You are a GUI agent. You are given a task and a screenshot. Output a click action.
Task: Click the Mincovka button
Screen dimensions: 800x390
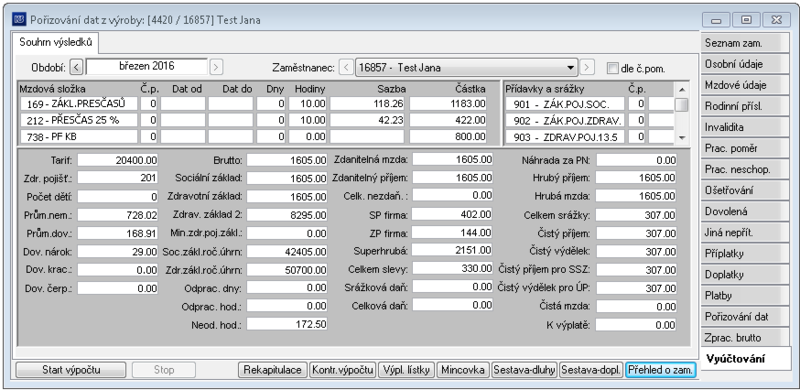(463, 370)
